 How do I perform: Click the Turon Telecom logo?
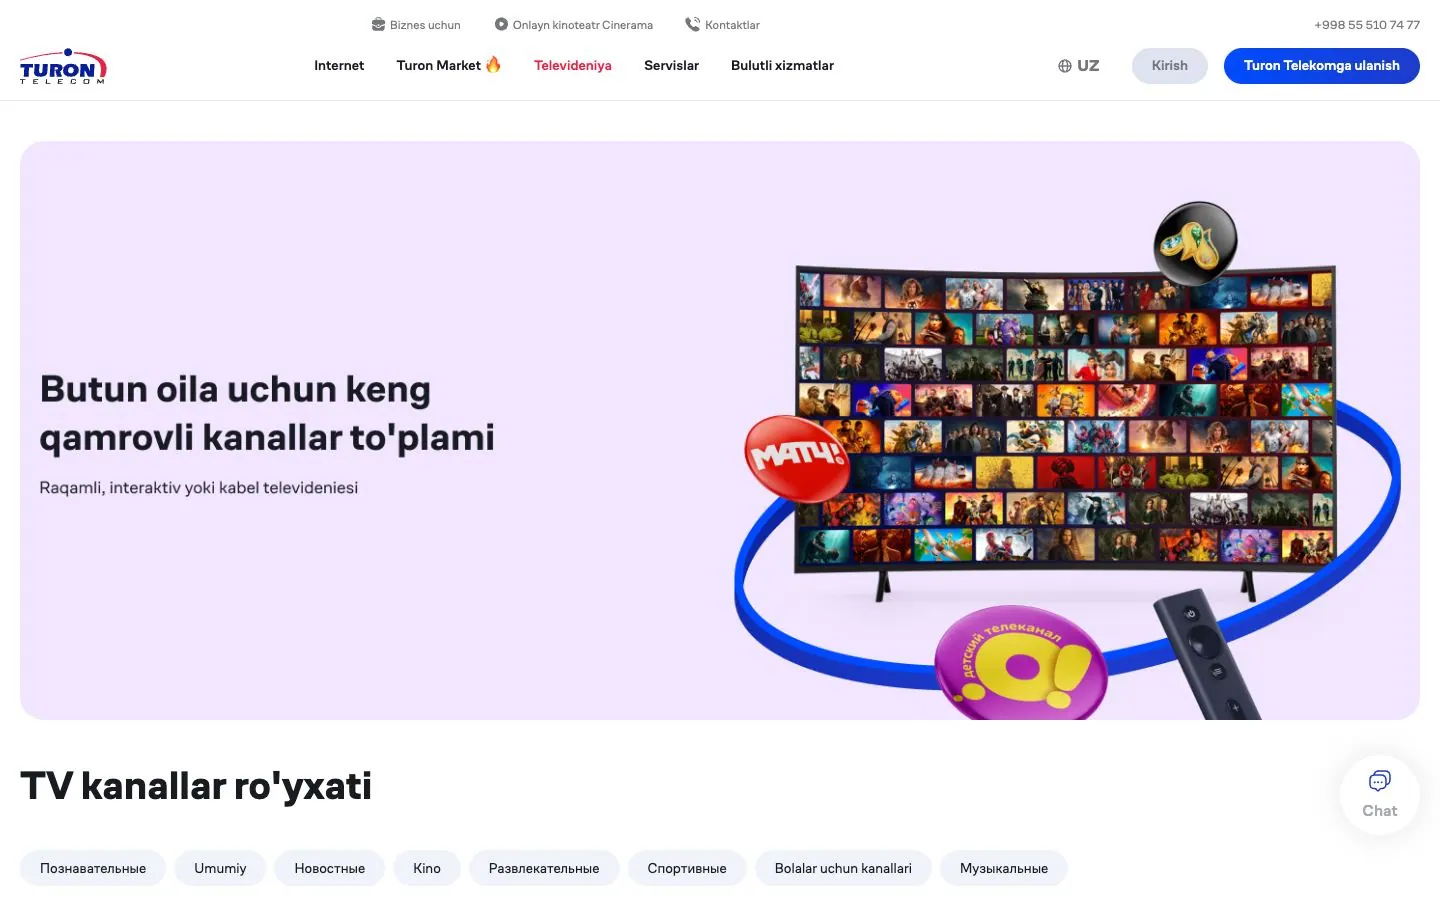coord(63,66)
